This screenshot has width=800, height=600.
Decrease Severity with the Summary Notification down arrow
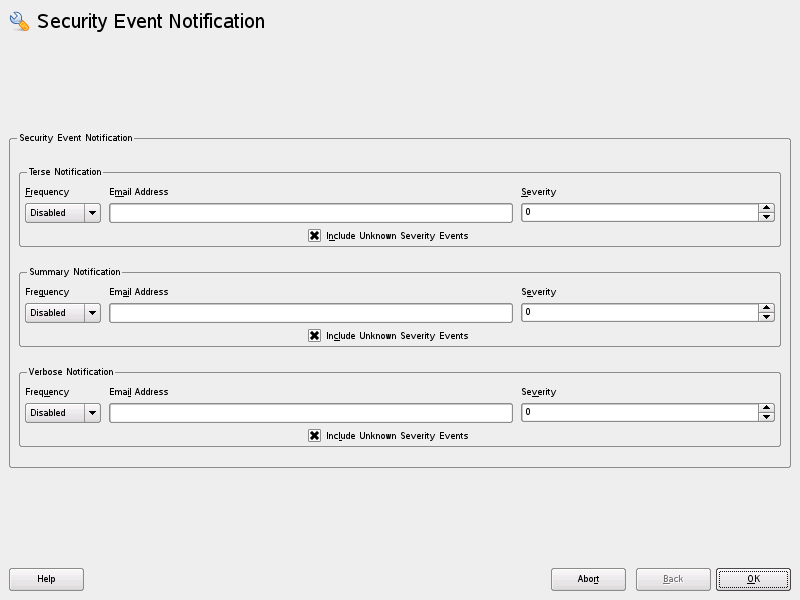click(x=764, y=317)
